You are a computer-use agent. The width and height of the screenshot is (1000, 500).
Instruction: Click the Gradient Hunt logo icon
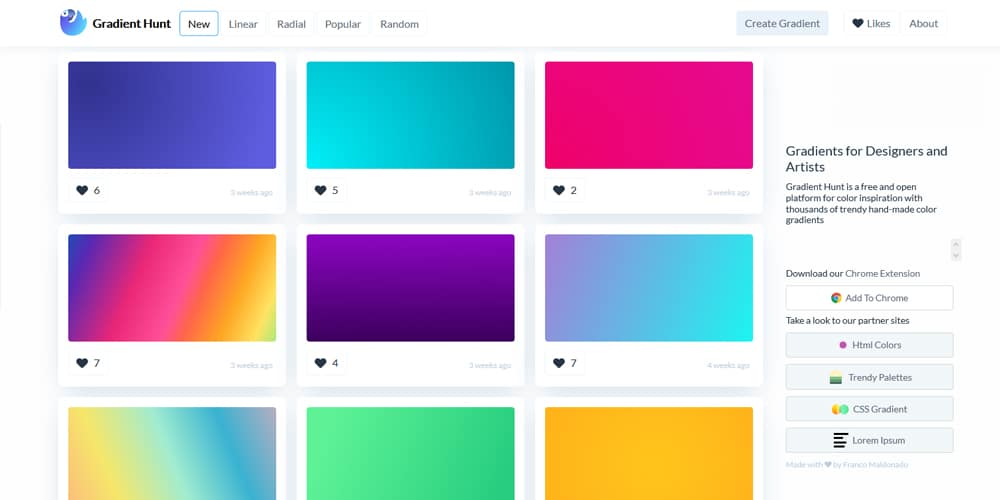tap(73, 22)
